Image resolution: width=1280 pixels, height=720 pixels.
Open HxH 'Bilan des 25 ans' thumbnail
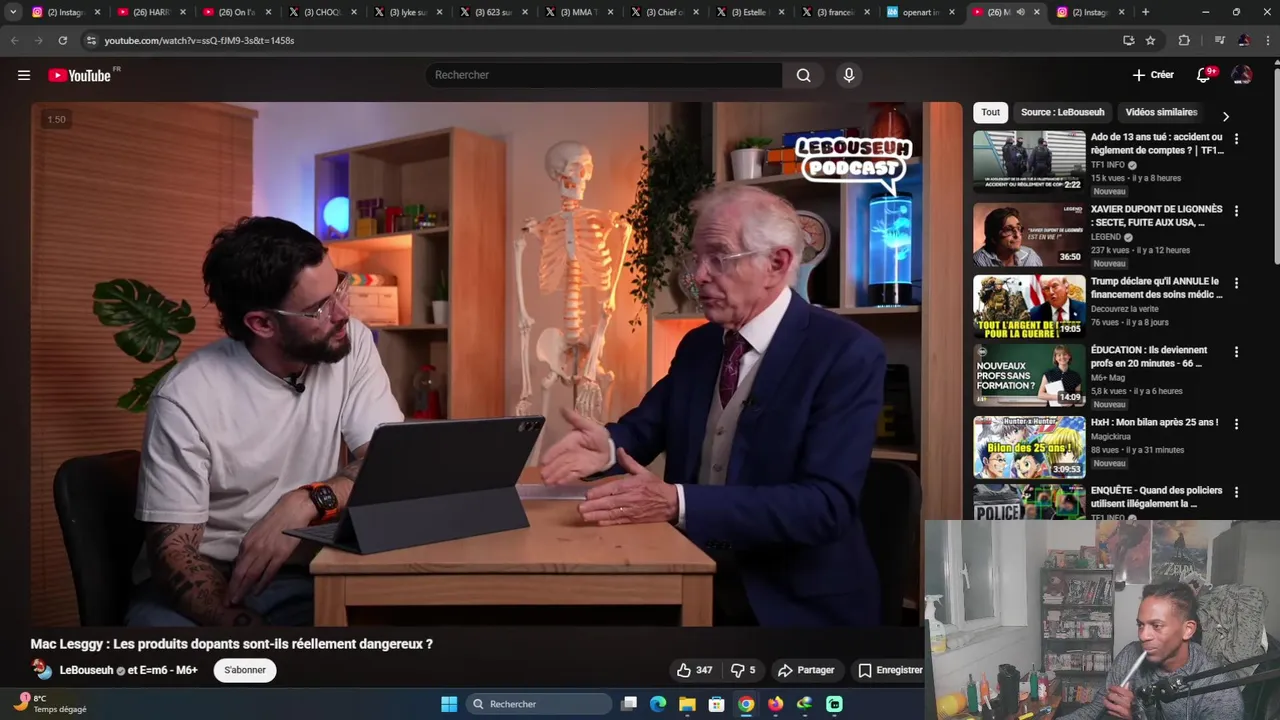1029,447
